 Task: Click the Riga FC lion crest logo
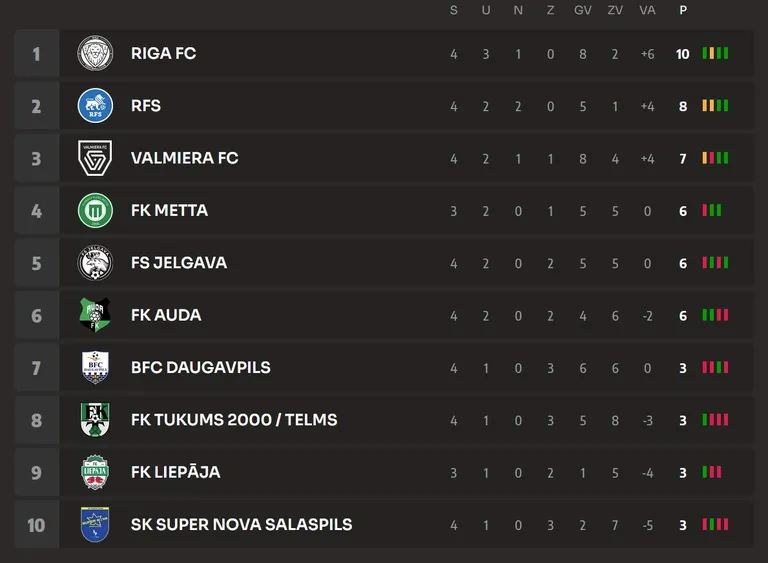point(95,53)
